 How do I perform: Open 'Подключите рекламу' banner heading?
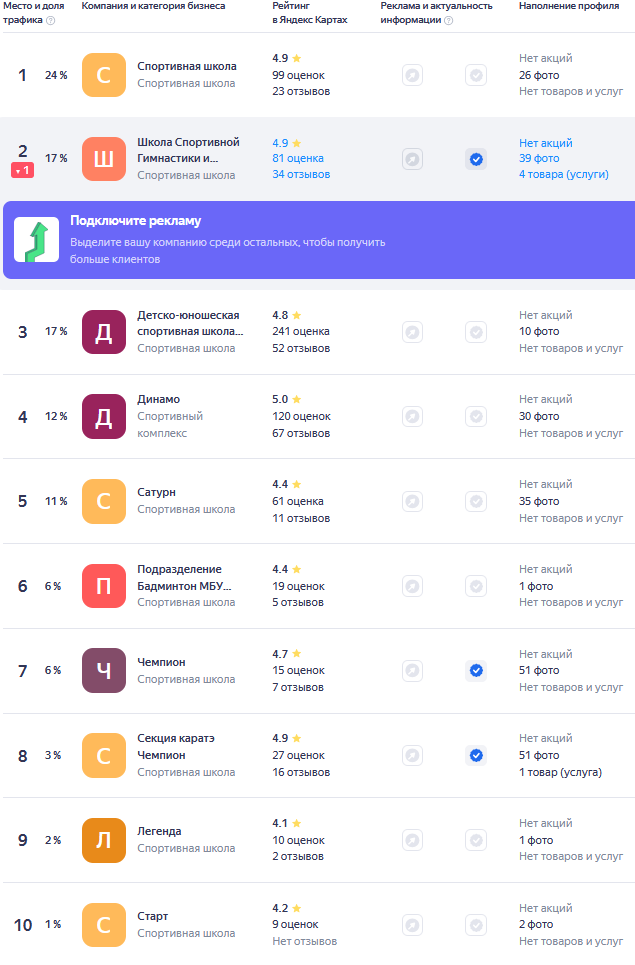tap(135, 221)
